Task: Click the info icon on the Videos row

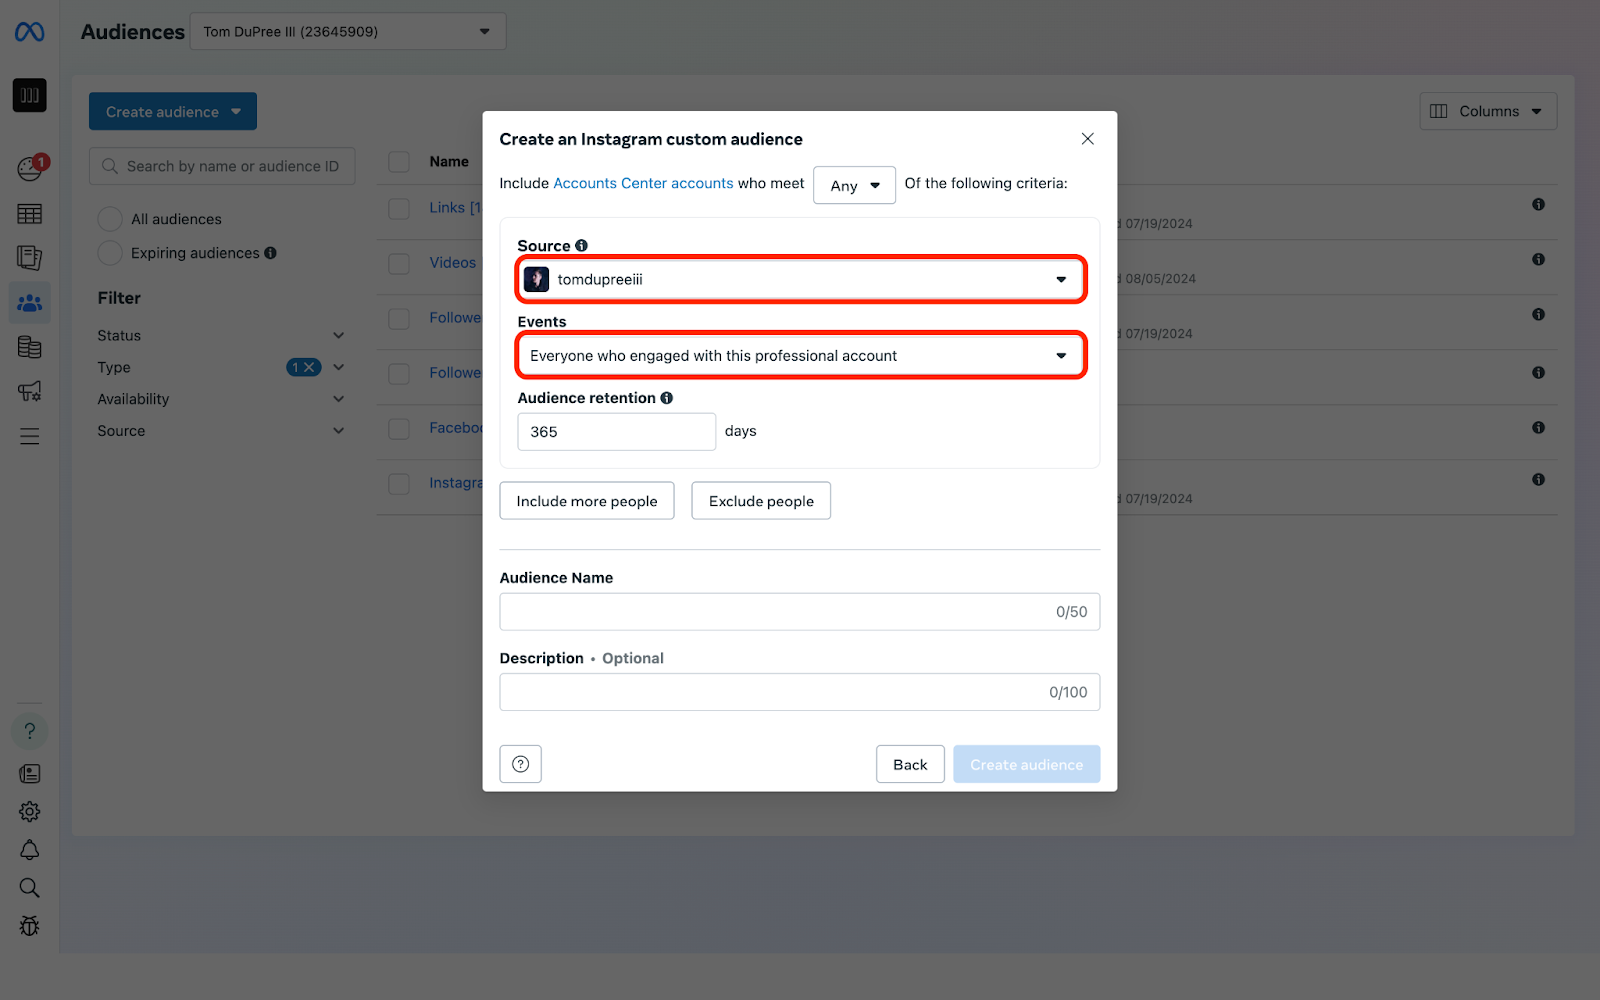Action: pyautogui.click(x=1538, y=259)
